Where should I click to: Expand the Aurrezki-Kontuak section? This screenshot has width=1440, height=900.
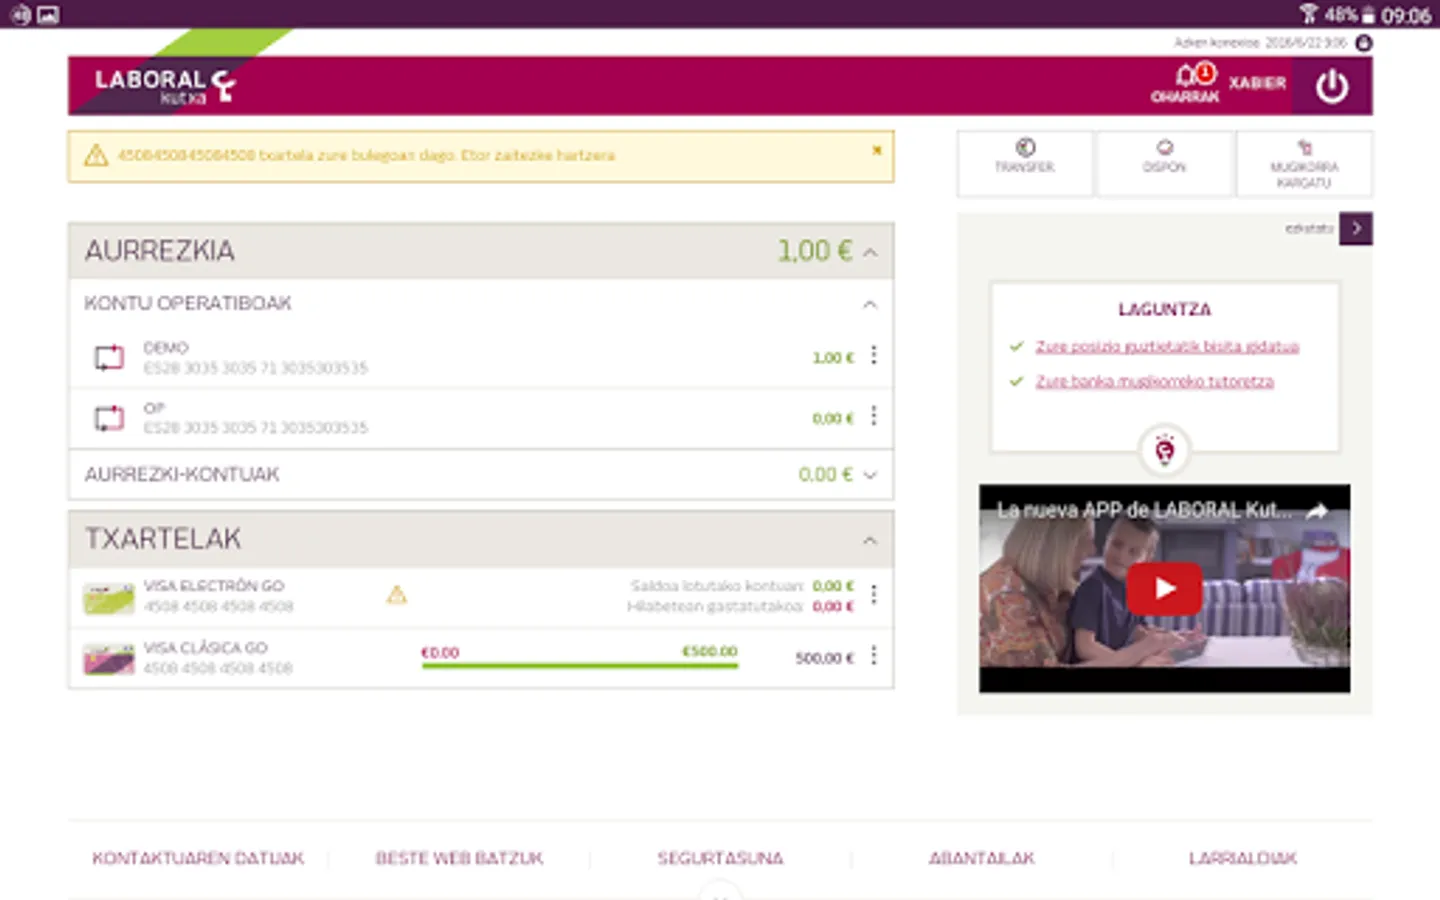click(x=870, y=475)
